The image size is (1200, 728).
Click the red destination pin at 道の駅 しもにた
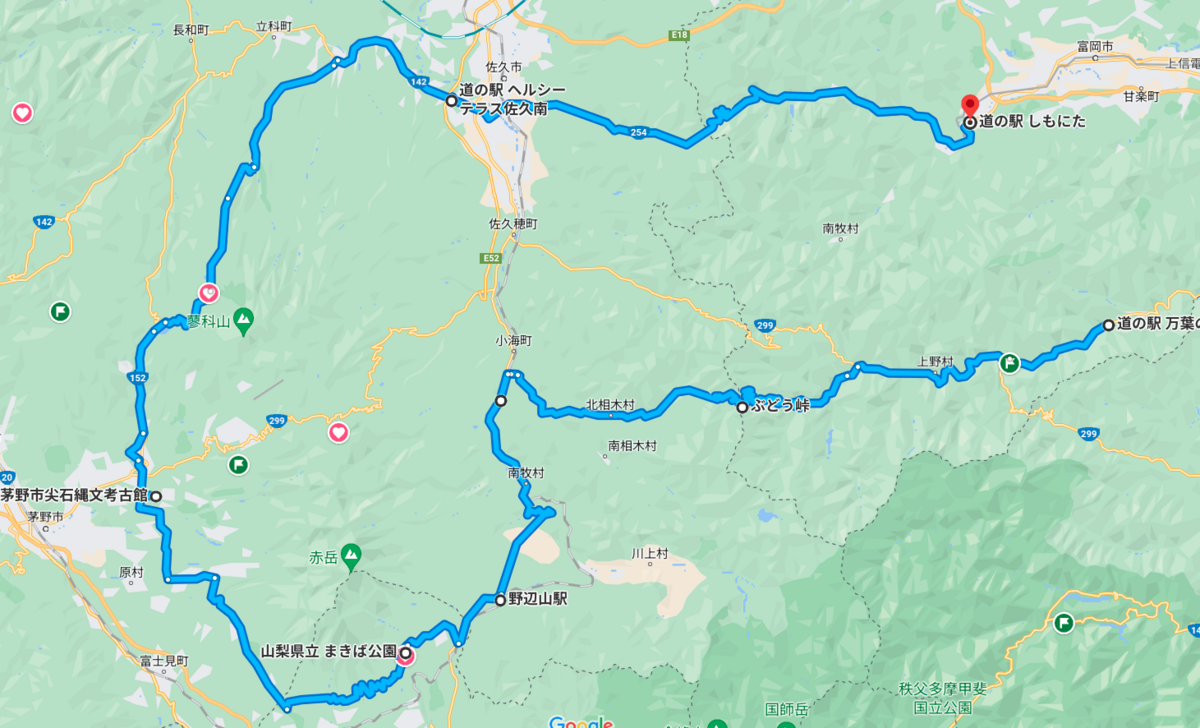(968, 106)
